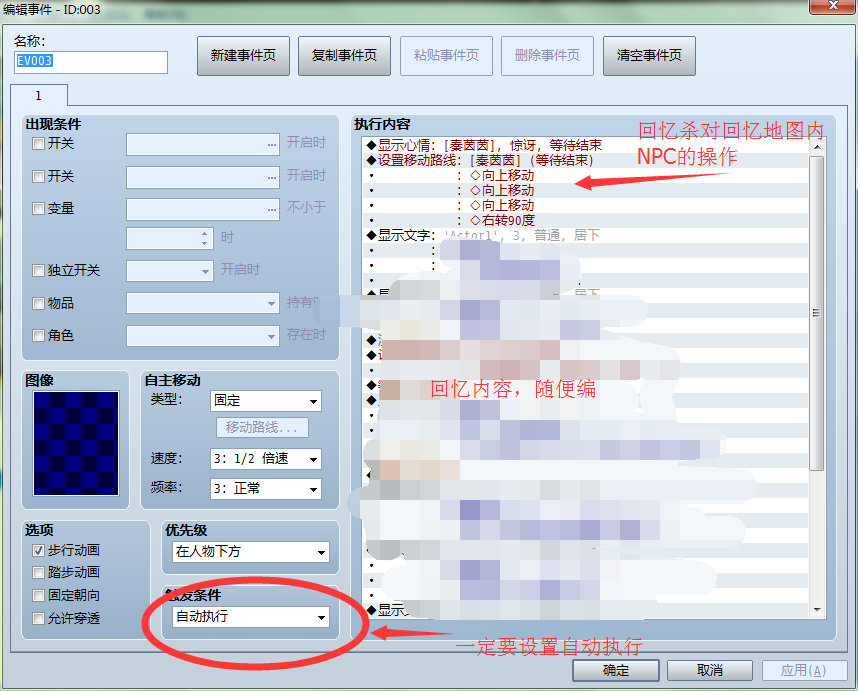
Task: Click the 新建事件页 button
Action: point(243,56)
